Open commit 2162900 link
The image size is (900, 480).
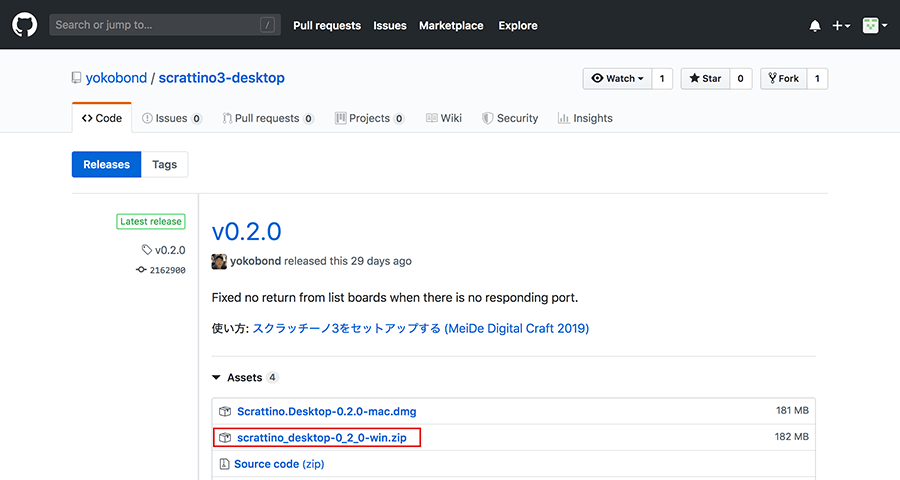[x=161, y=270]
